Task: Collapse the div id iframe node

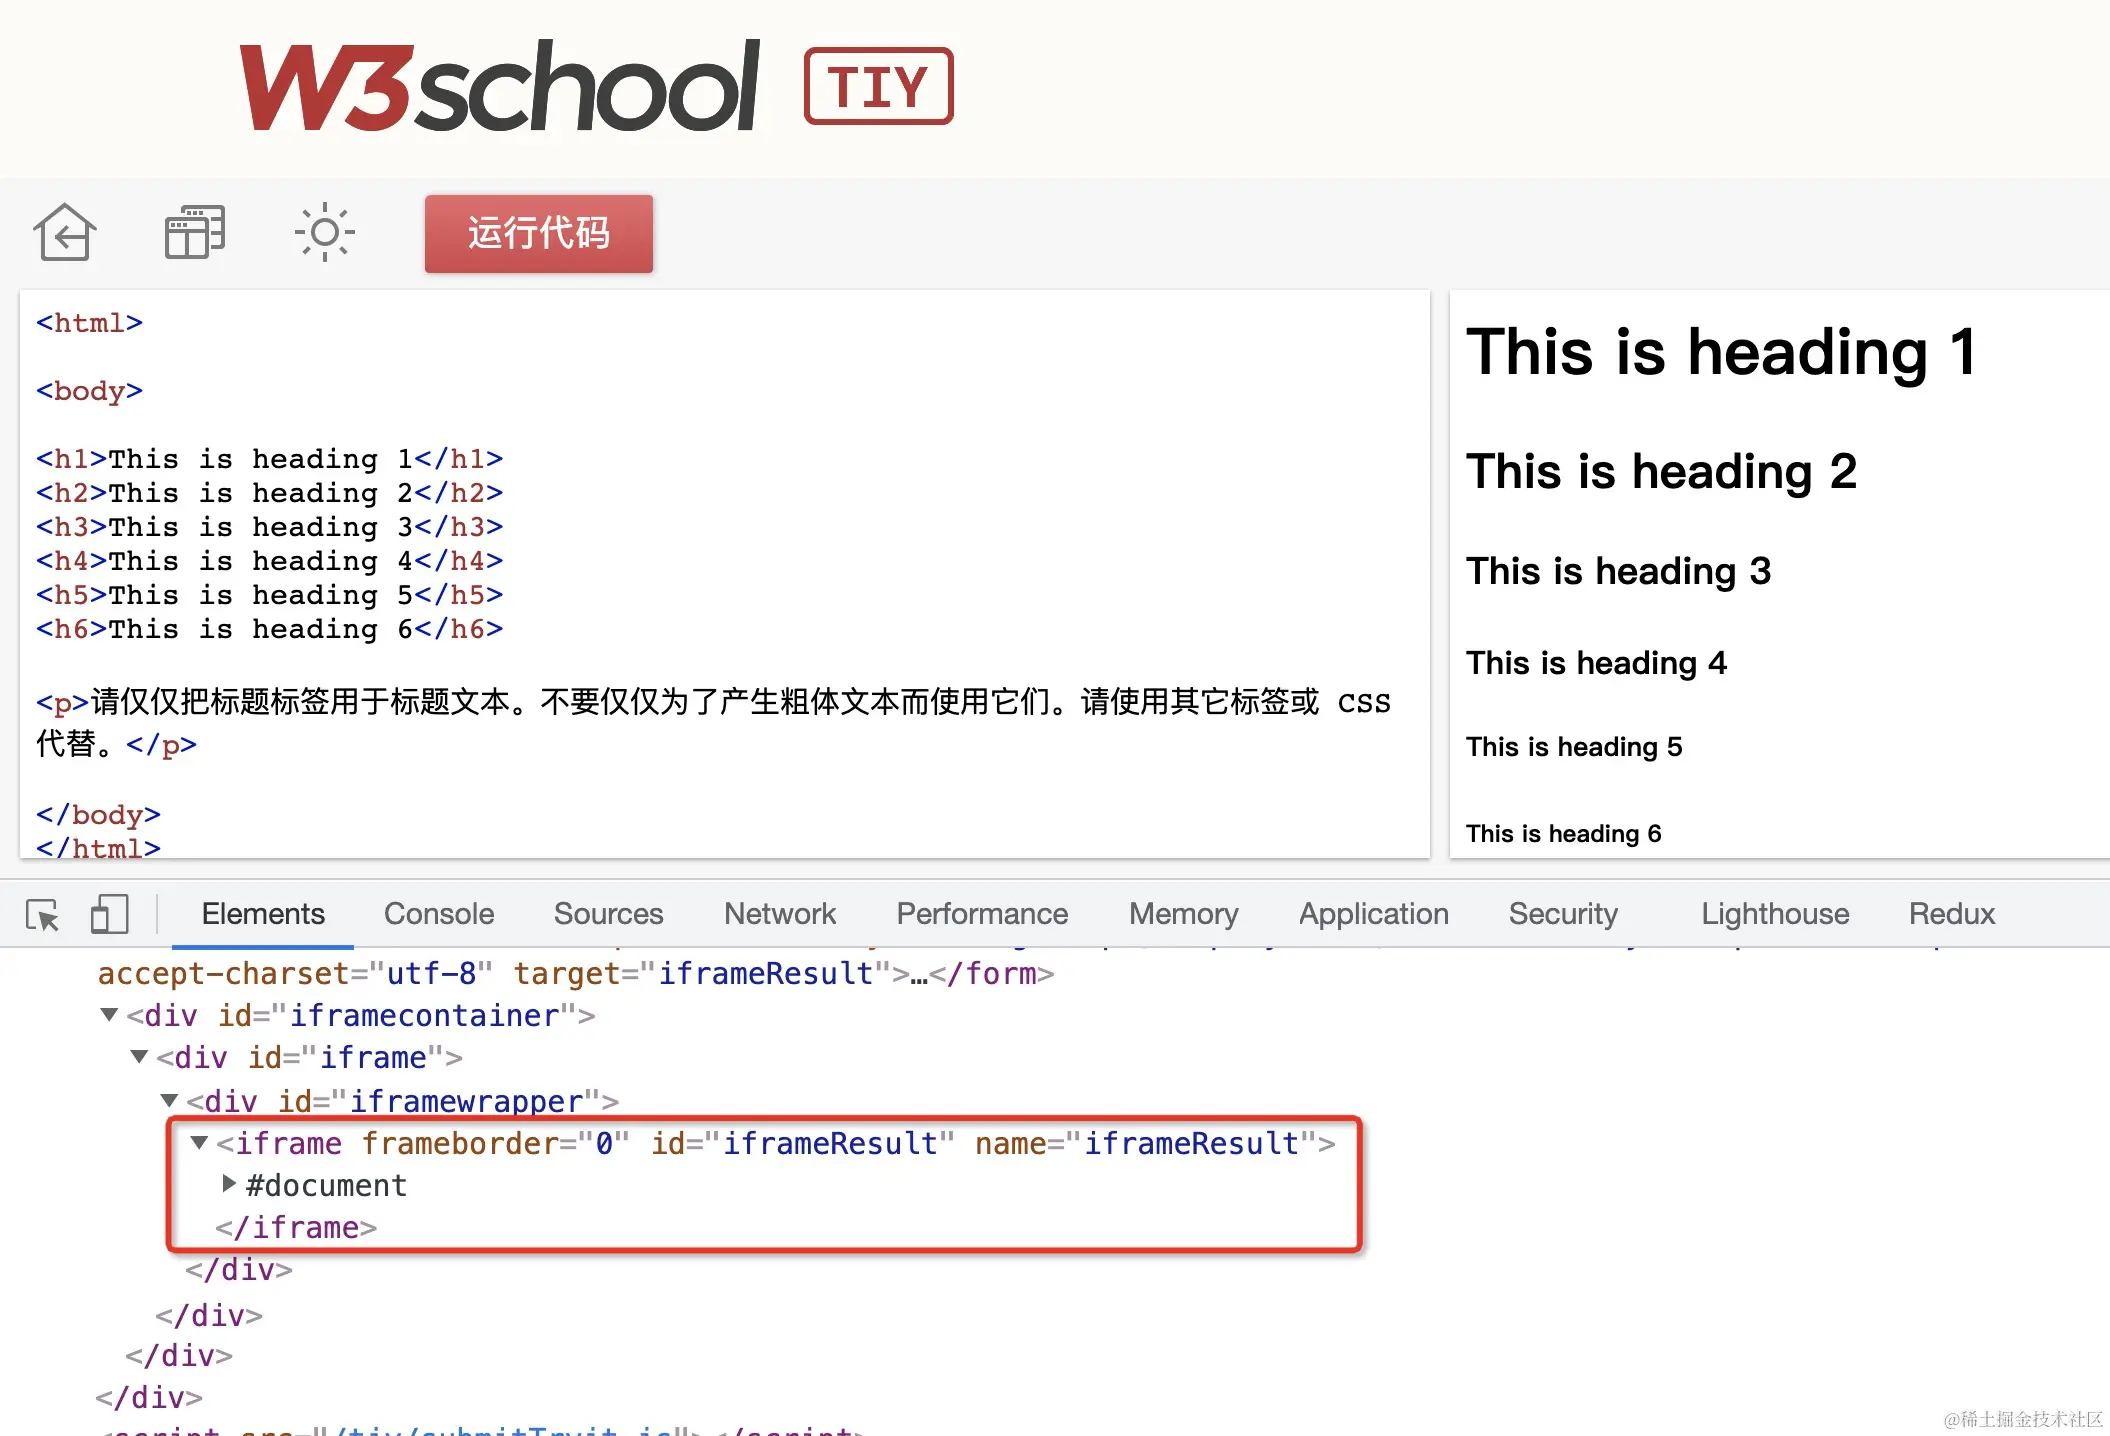Action: click(140, 1057)
